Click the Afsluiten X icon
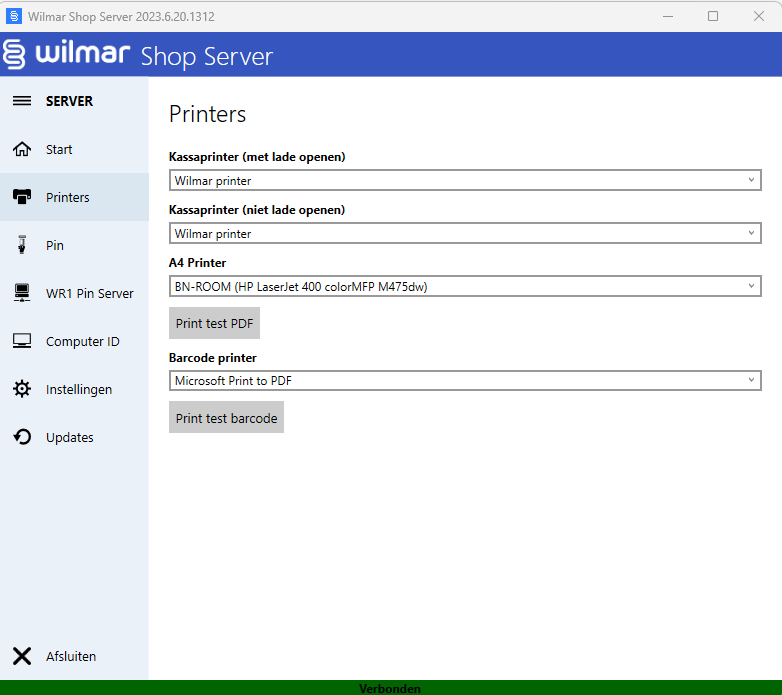This screenshot has height=695, width=782. pos(21,656)
